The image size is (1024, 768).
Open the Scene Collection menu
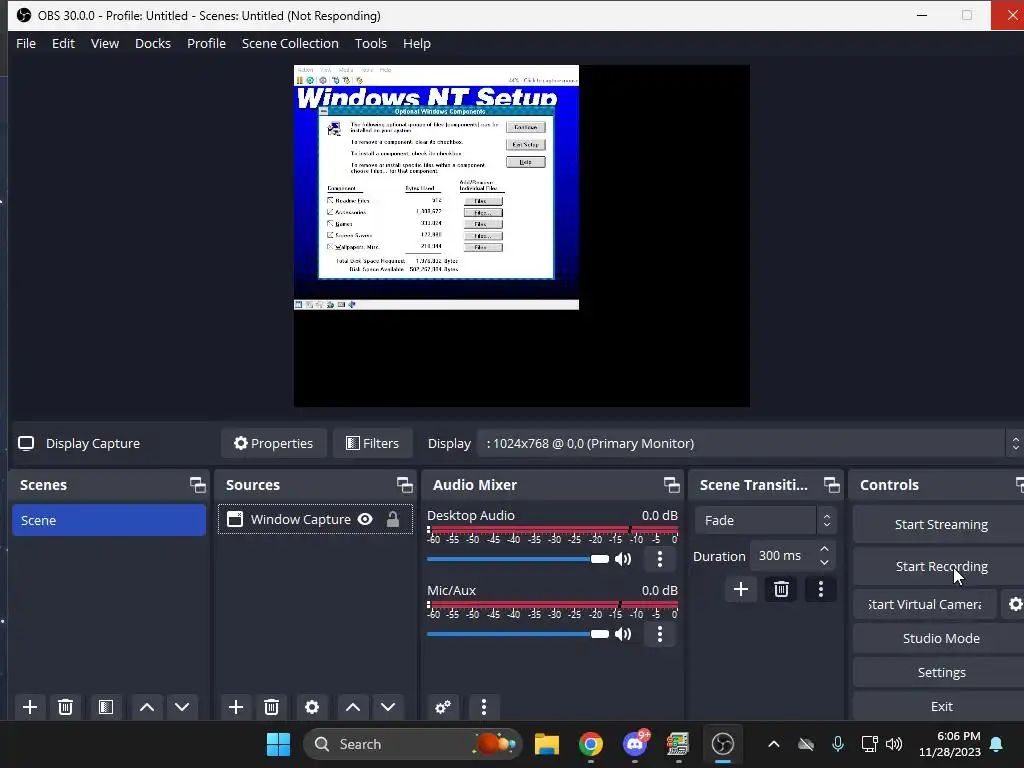point(290,44)
